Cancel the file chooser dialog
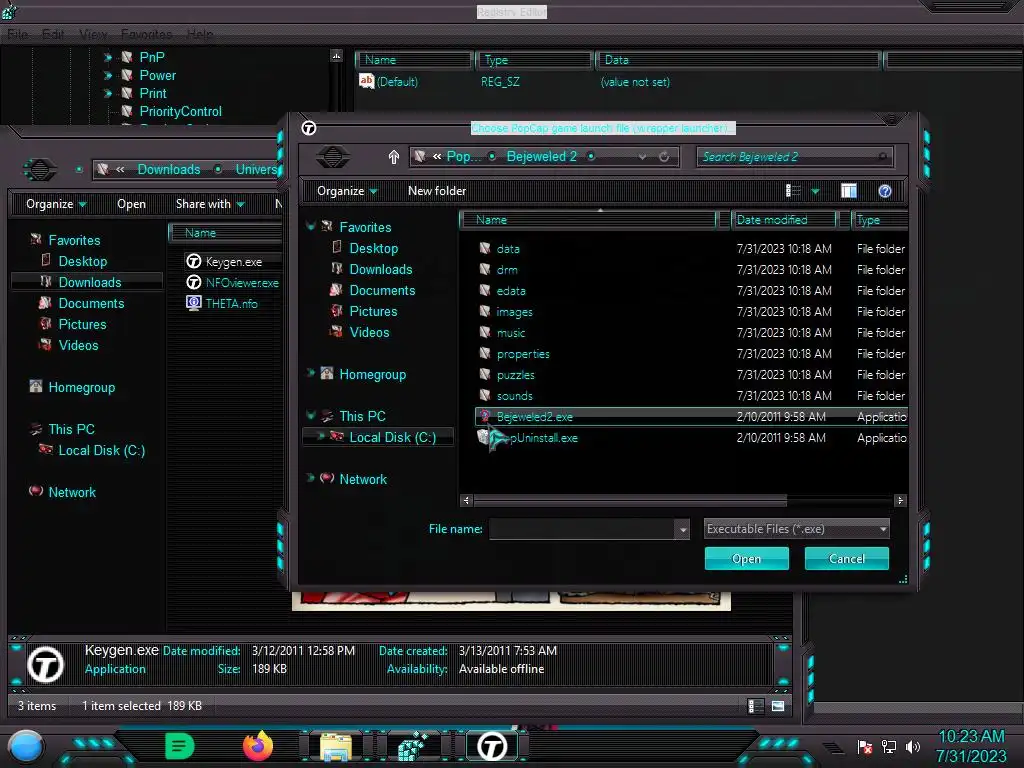Viewport: 1024px width, 768px height. coord(846,558)
